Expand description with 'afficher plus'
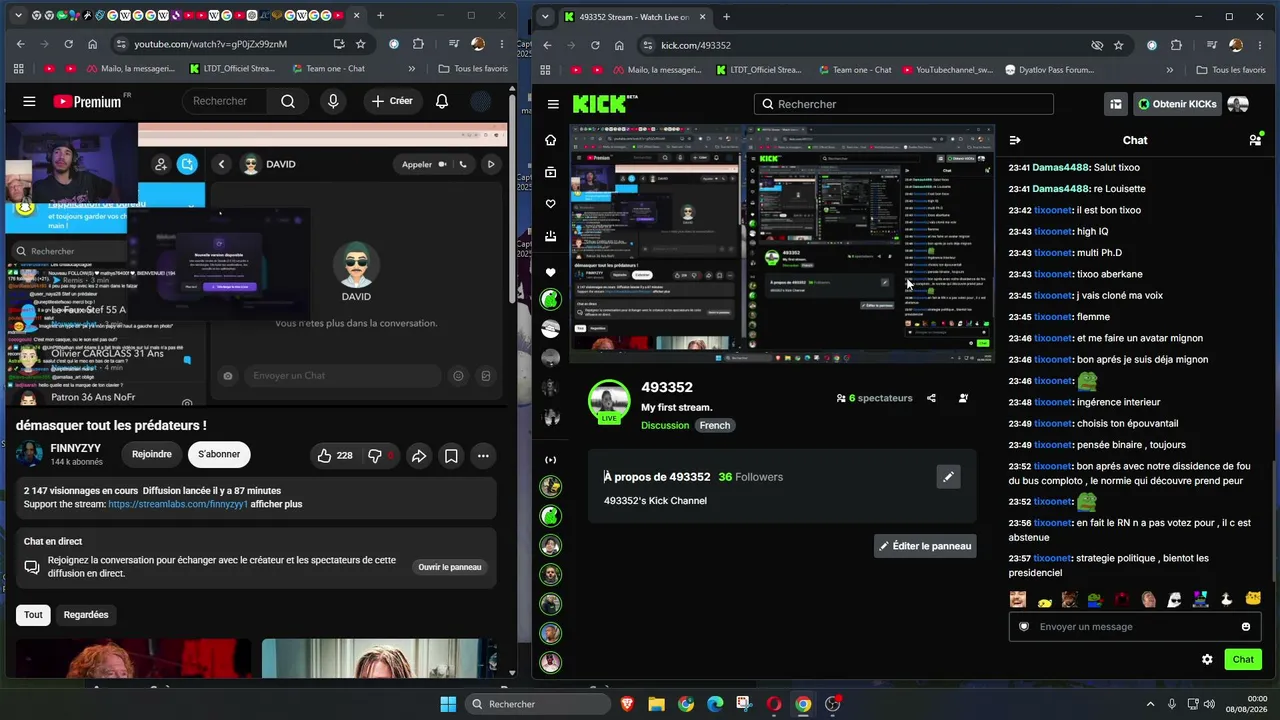The width and height of the screenshot is (1280, 720). (x=276, y=504)
